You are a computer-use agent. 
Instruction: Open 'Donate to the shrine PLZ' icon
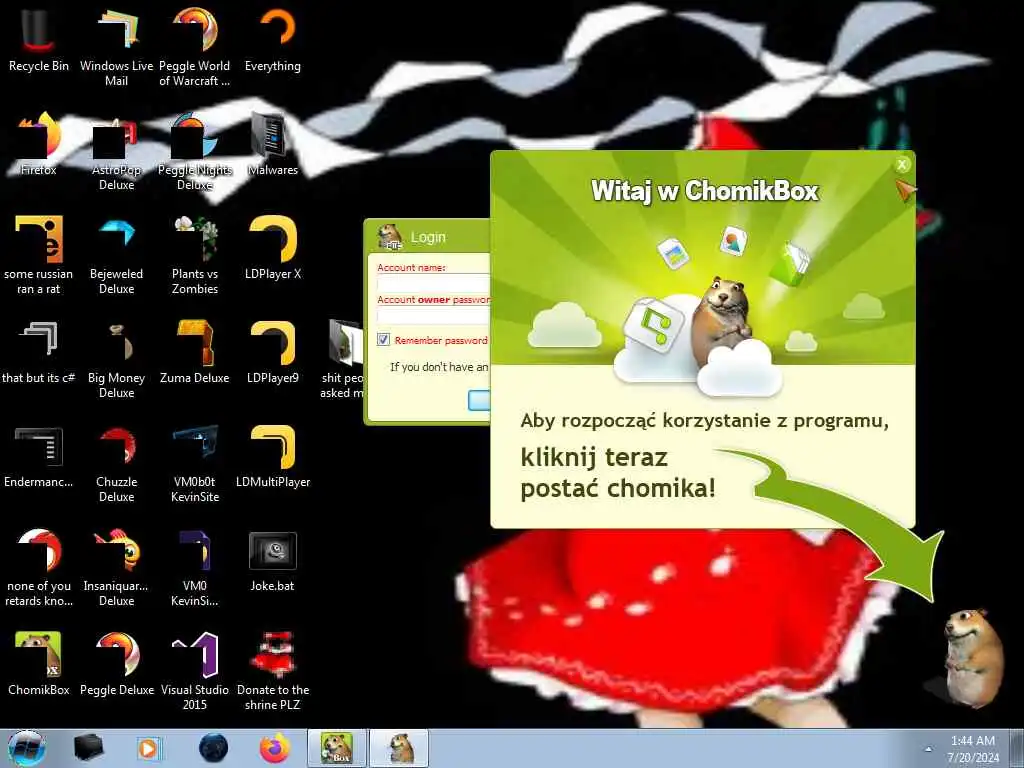click(x=273, y=671)
